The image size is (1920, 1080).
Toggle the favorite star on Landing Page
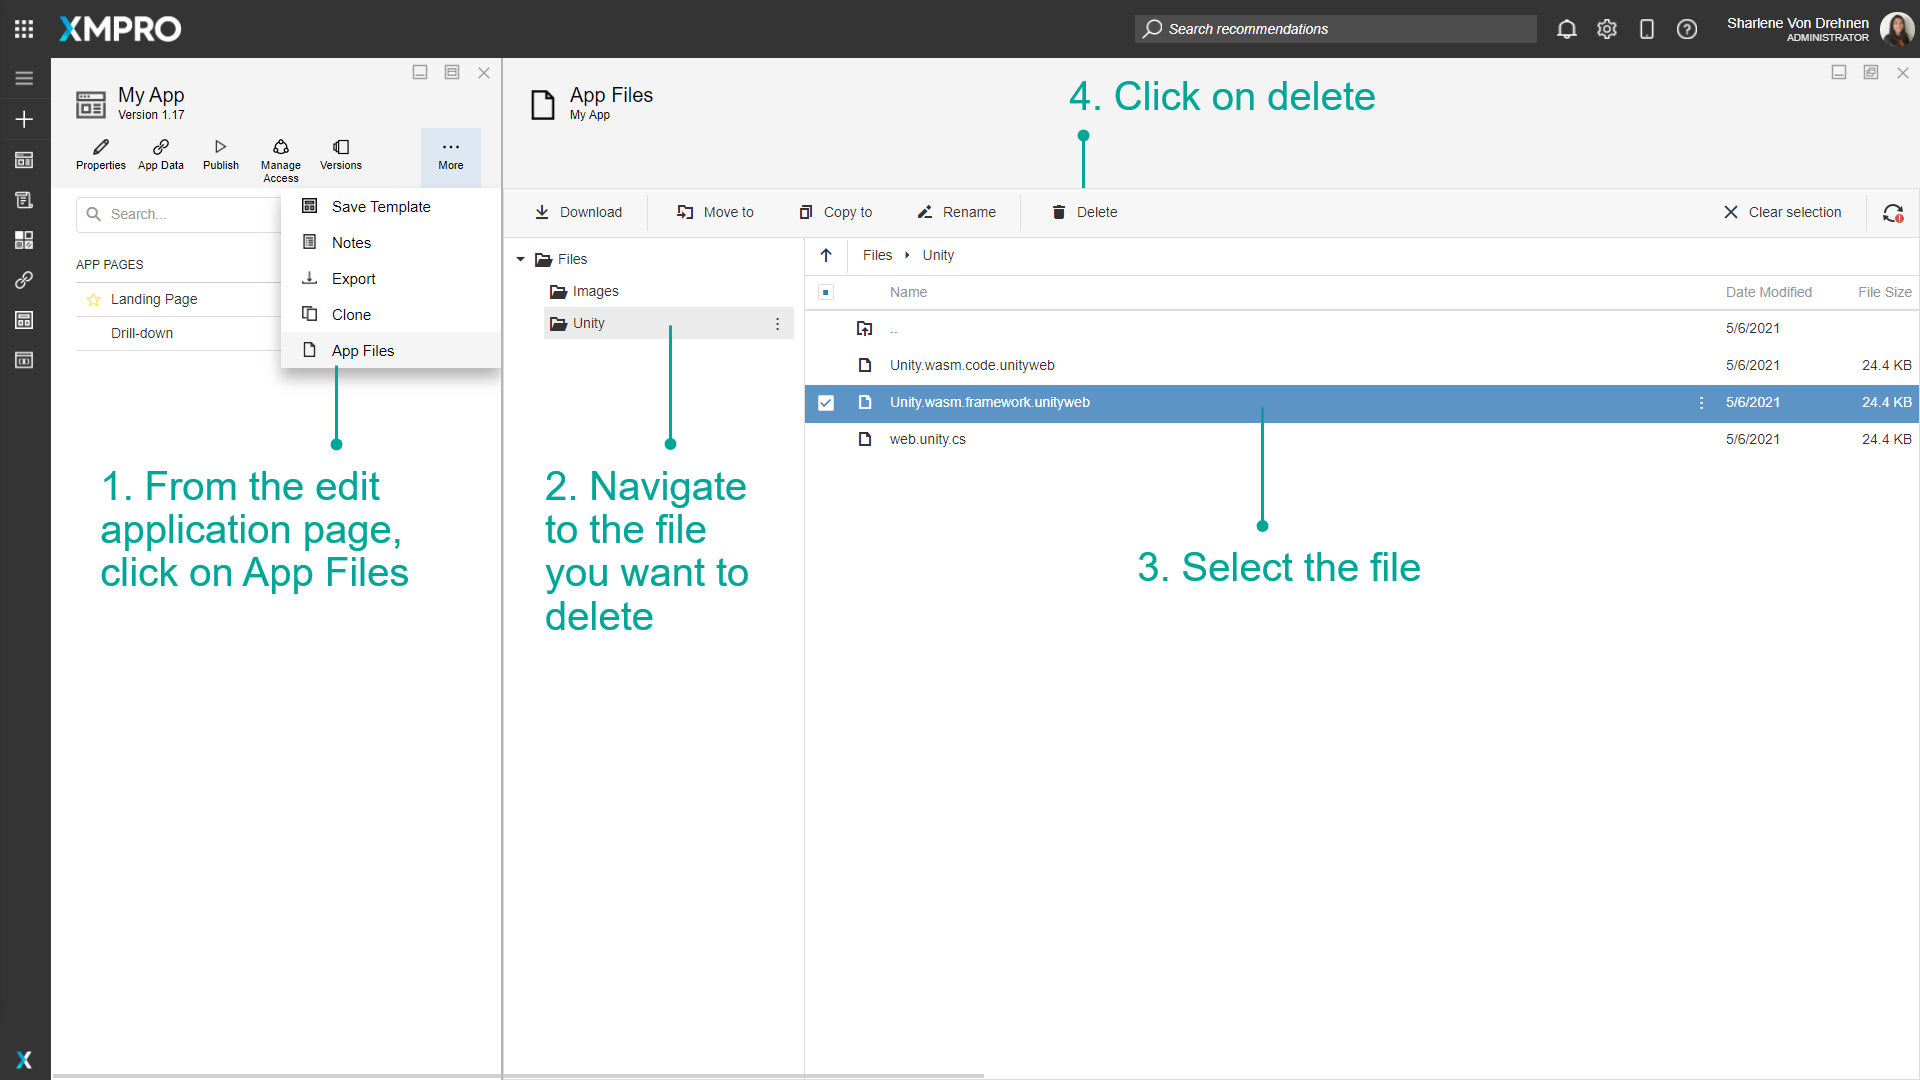pyautogui.click(x=93, y=298)
